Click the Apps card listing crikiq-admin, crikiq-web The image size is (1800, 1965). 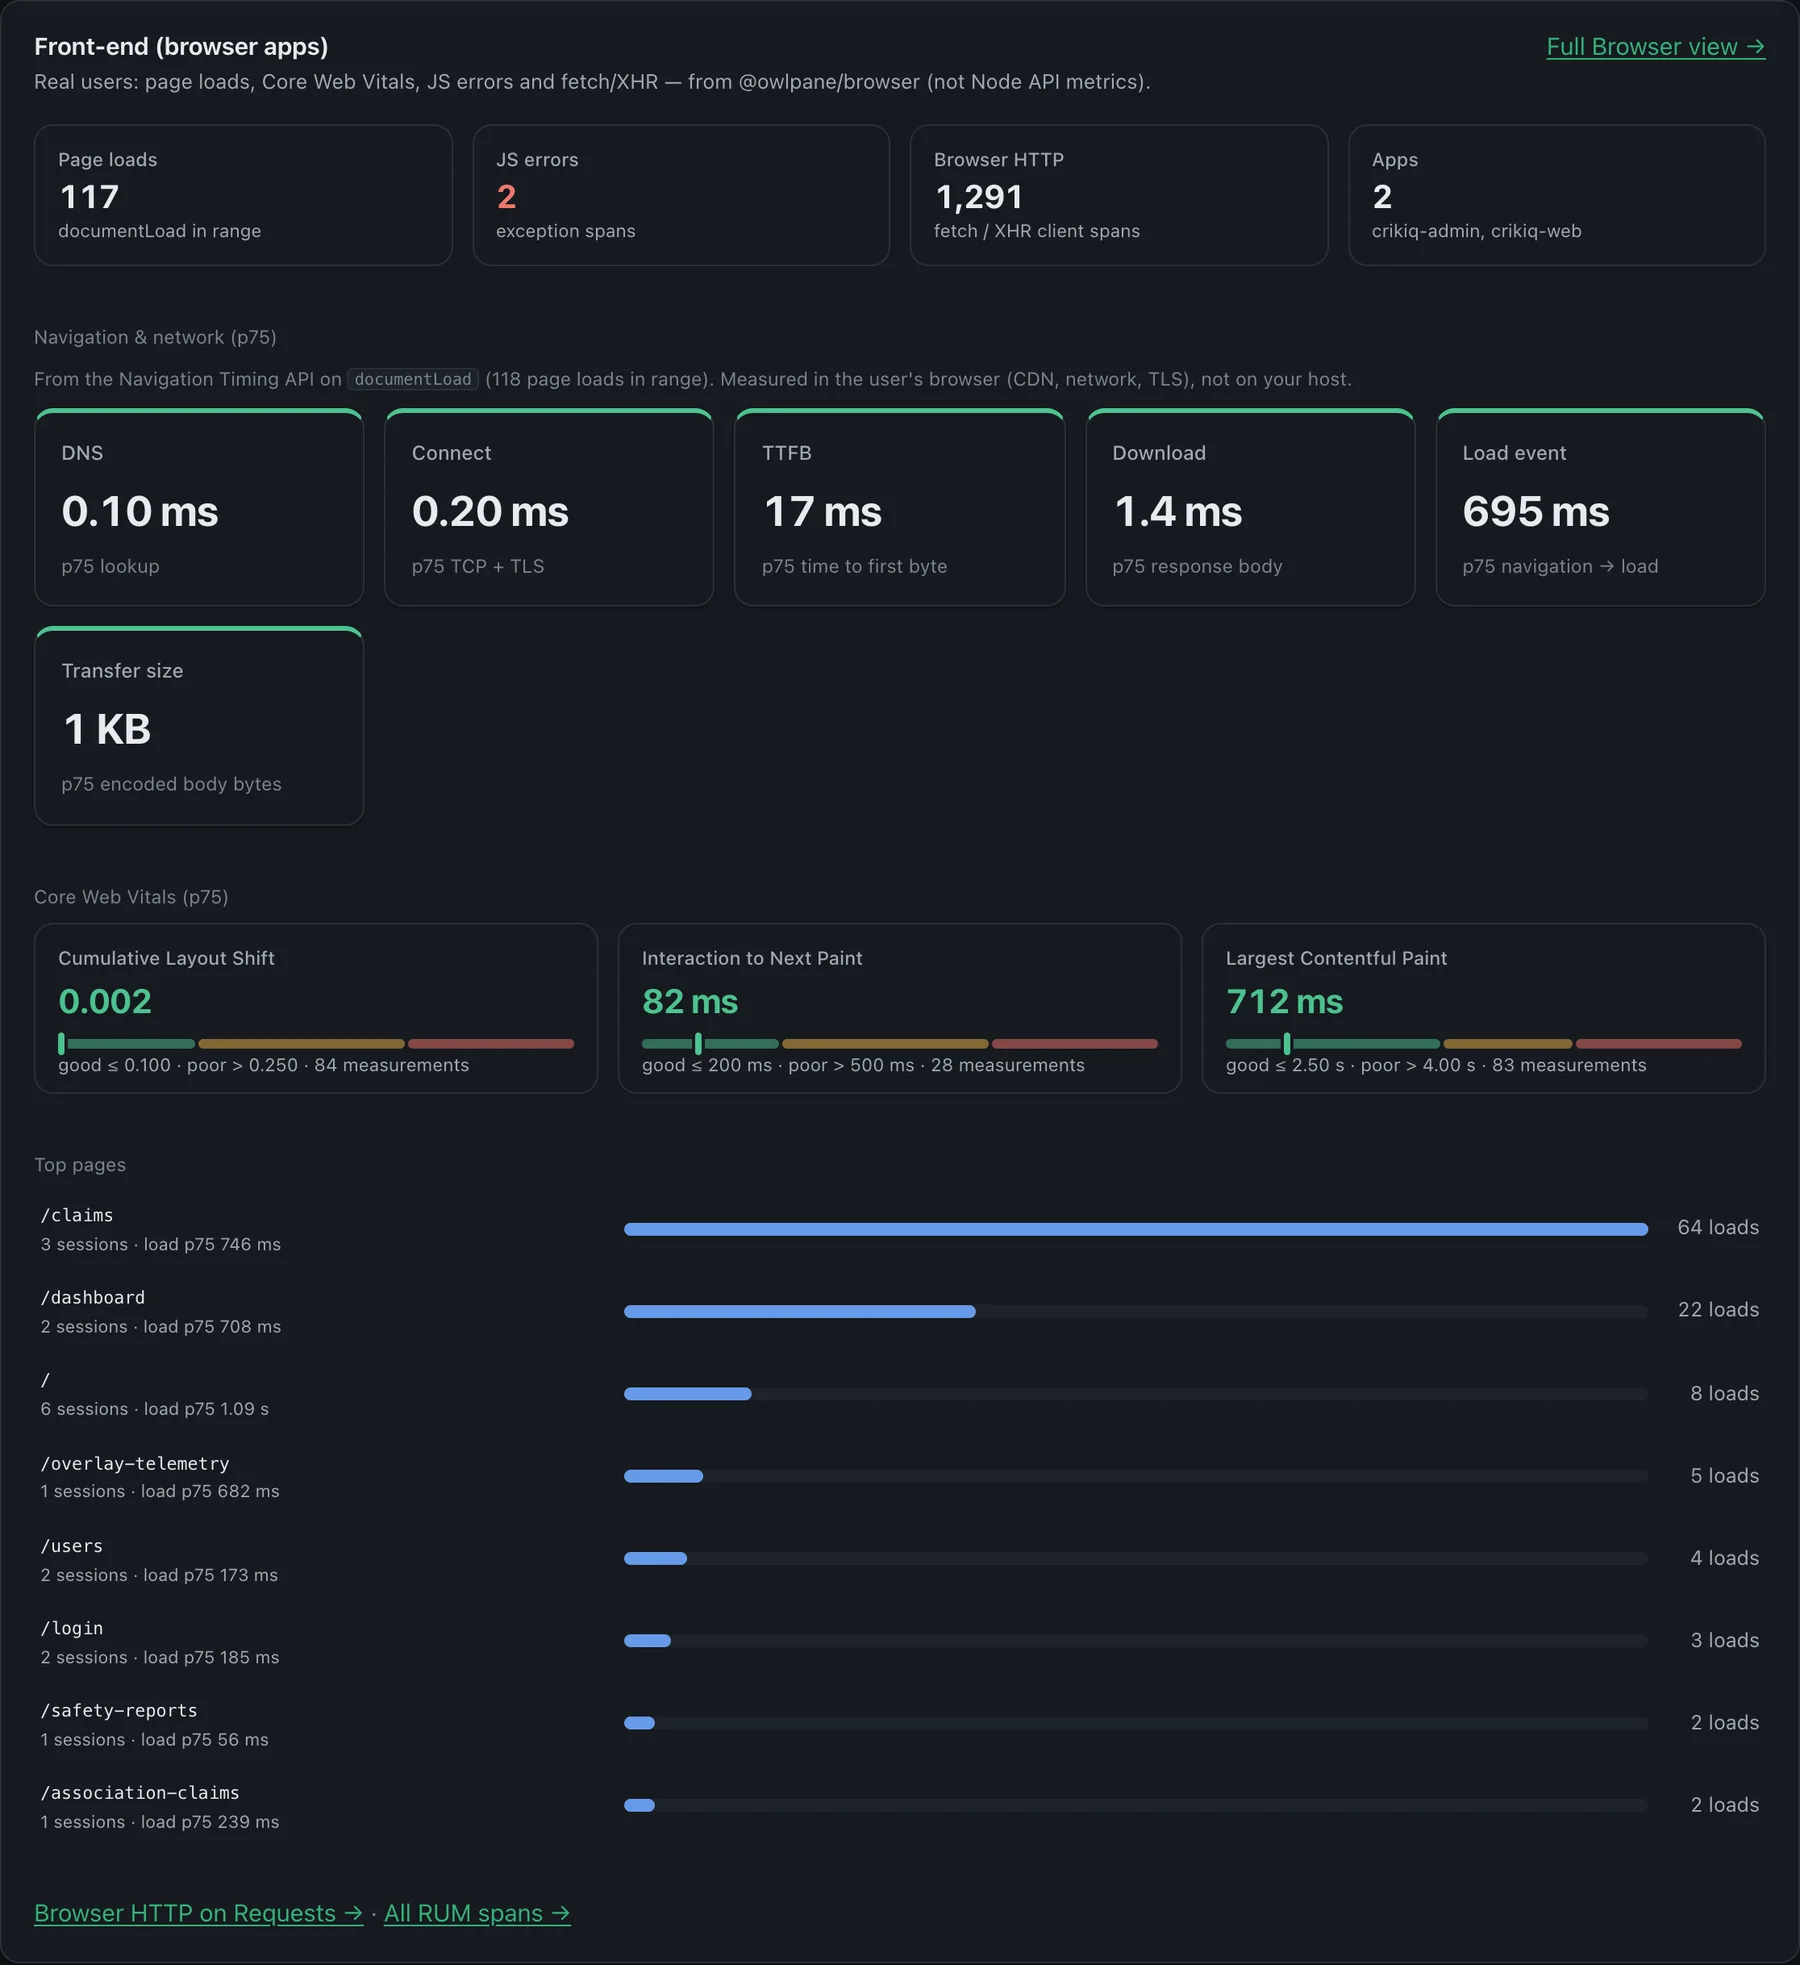1556,195
